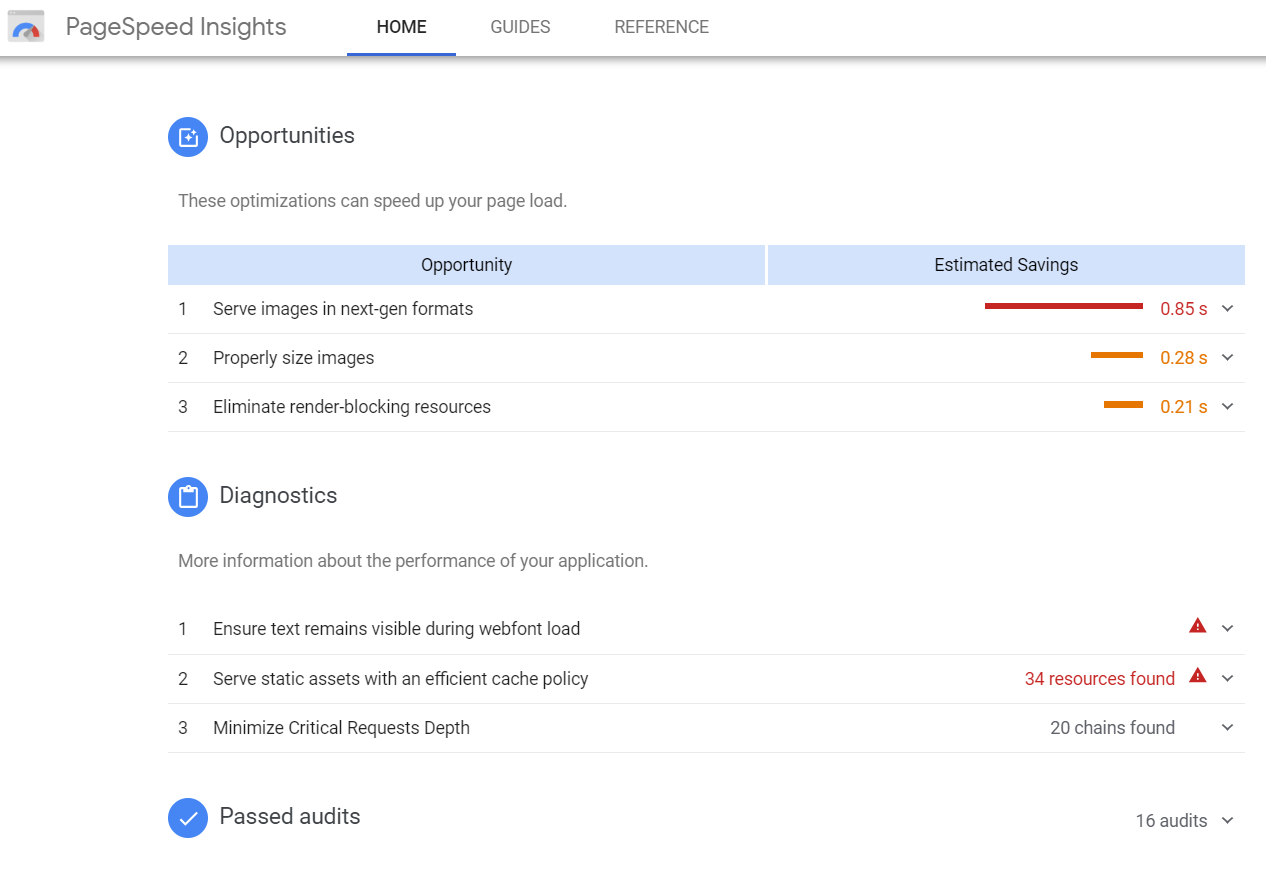Click the Passed audits checkmark icon
This screenshot has height=876, width=1266.
(187, 818)
